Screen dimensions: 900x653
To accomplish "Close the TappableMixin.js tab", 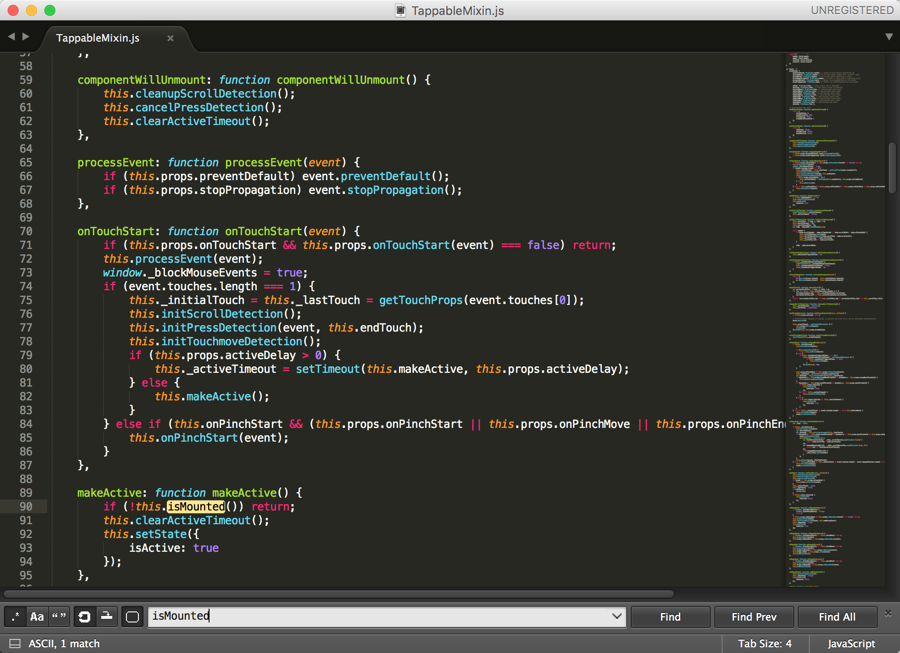I will tap(170, 38).
